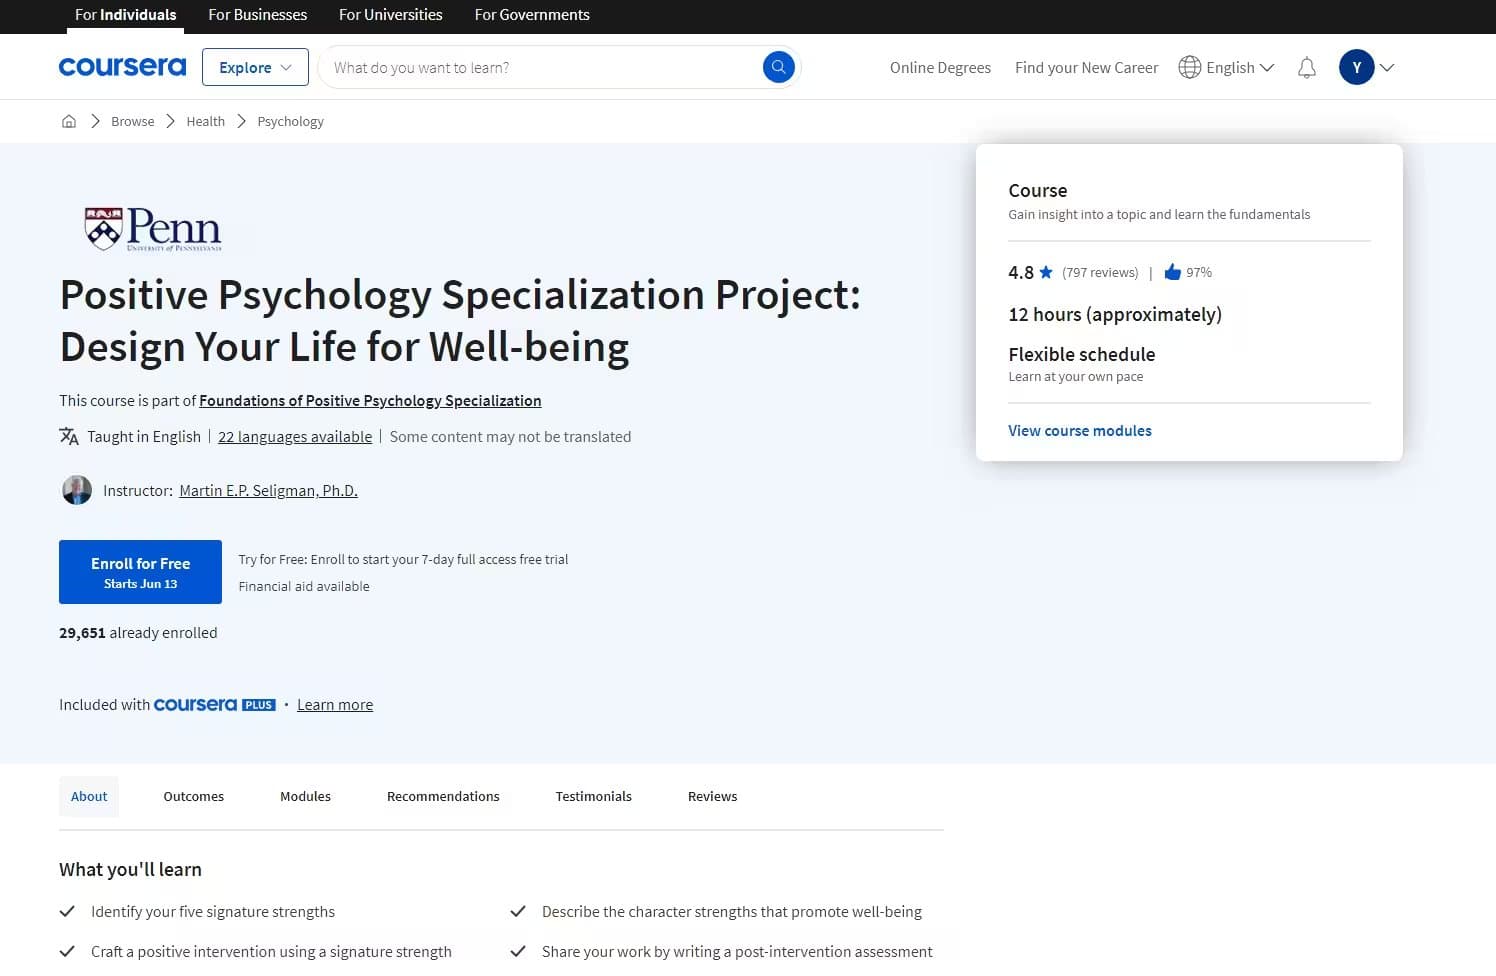Screen dimensions: 1496x976
Task: Click Financial aid available text
Action: (304, 586)
